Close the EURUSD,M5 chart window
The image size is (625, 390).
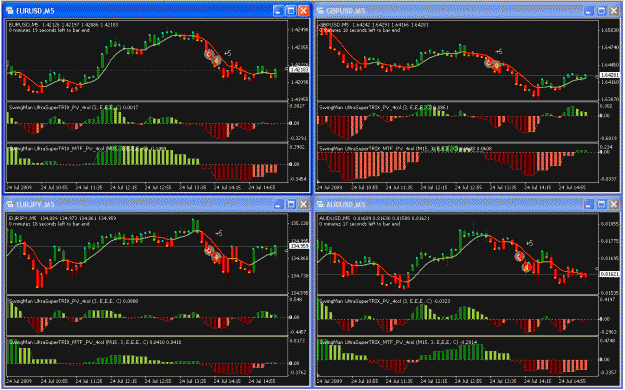coord(304,10)
